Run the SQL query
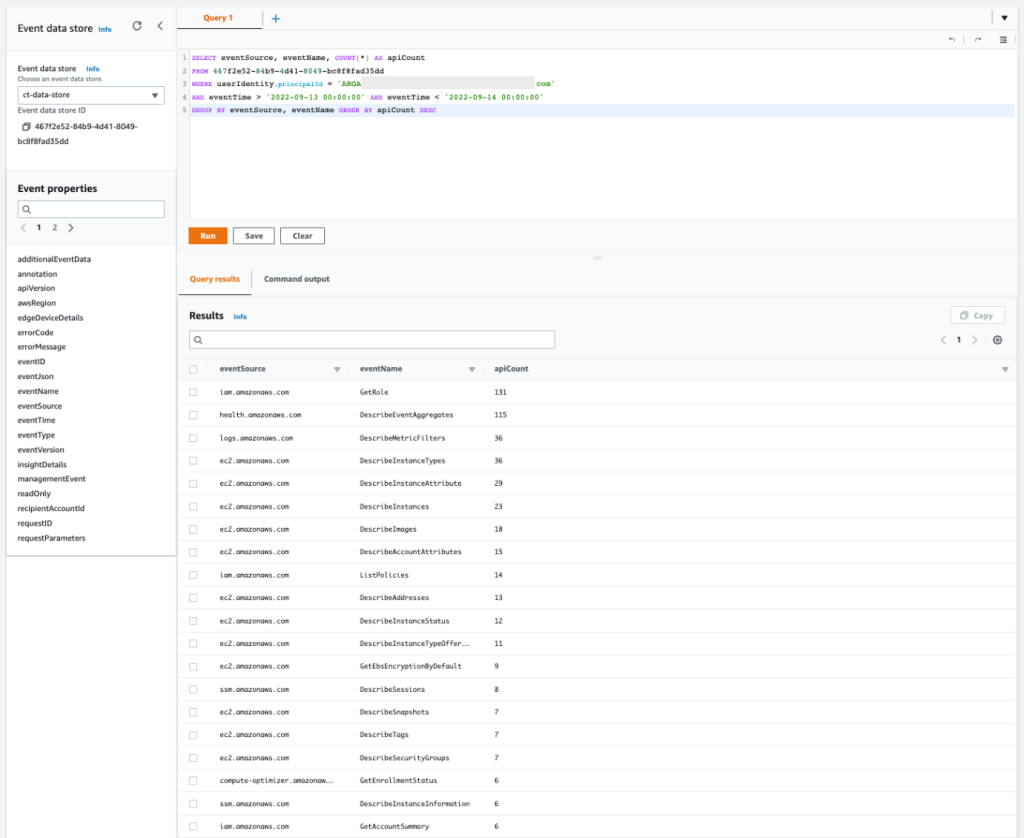This screenshot has height=838, width=1024. [x=207, y=235]
